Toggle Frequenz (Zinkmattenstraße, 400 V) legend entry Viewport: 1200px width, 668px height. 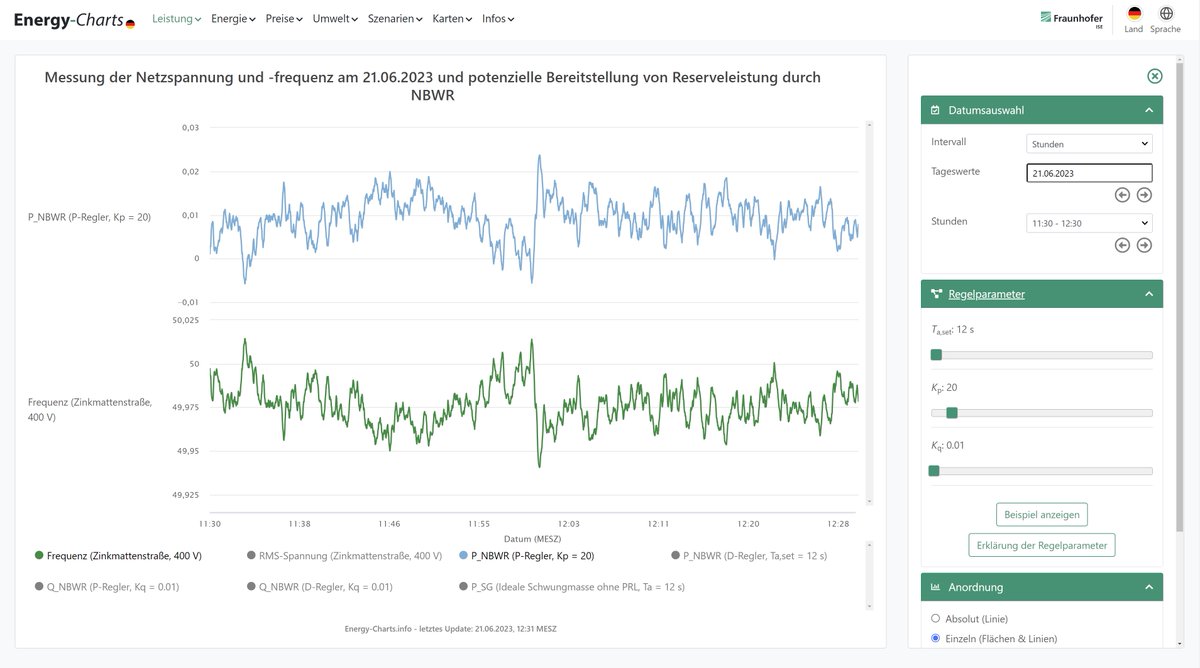pyautogui.click(x=118, y=555)
